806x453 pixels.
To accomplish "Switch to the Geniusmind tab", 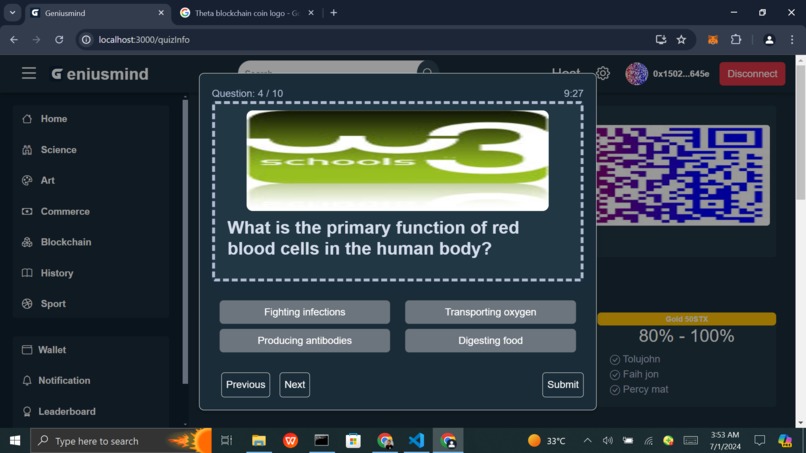I will (98, 13).
